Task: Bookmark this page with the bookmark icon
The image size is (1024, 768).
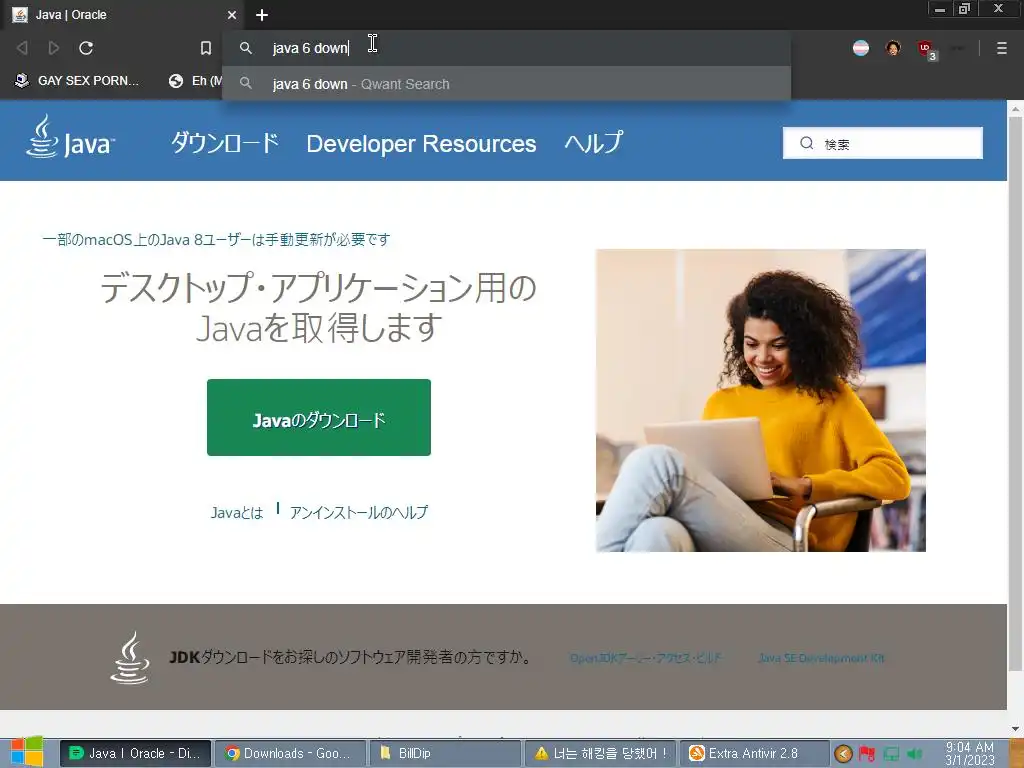Action: [206, 48]
